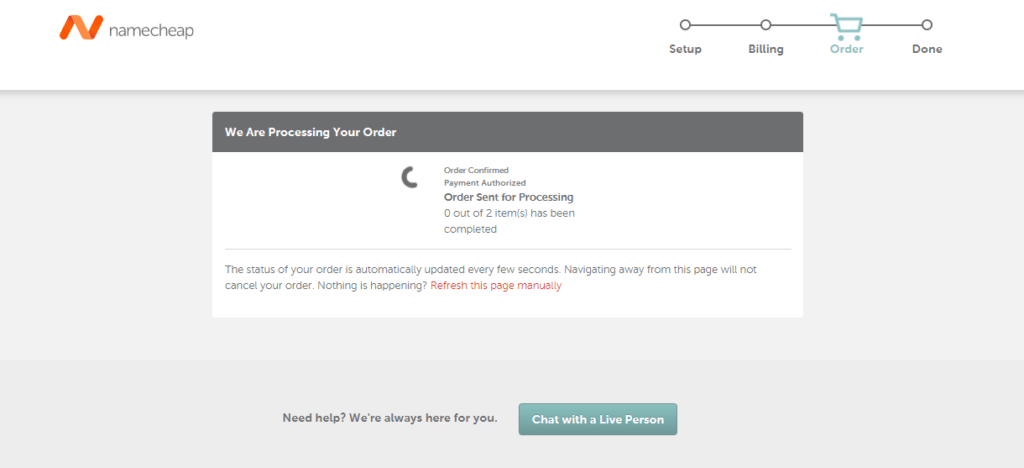Click the 'Payment Authorized' status text
The width and height of the screenshot is (1024, 468).
pyautogui.click(x=483, y=183)
